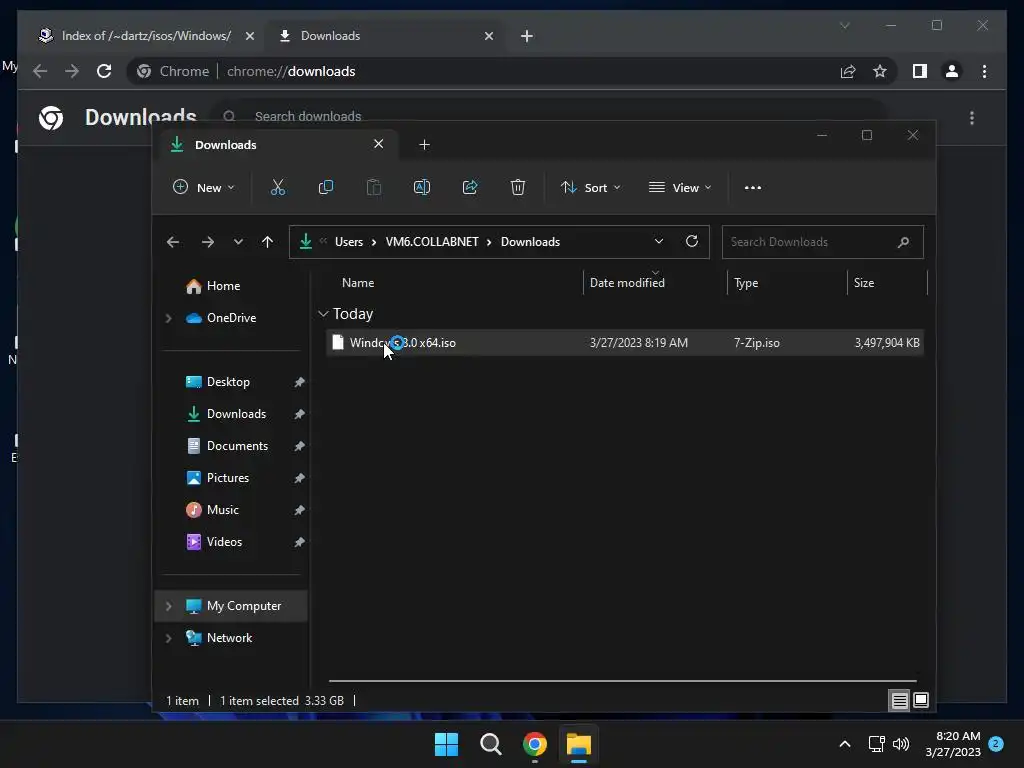
Task: Go back in File Explorer navigation
Action: [x=173, y=242]
